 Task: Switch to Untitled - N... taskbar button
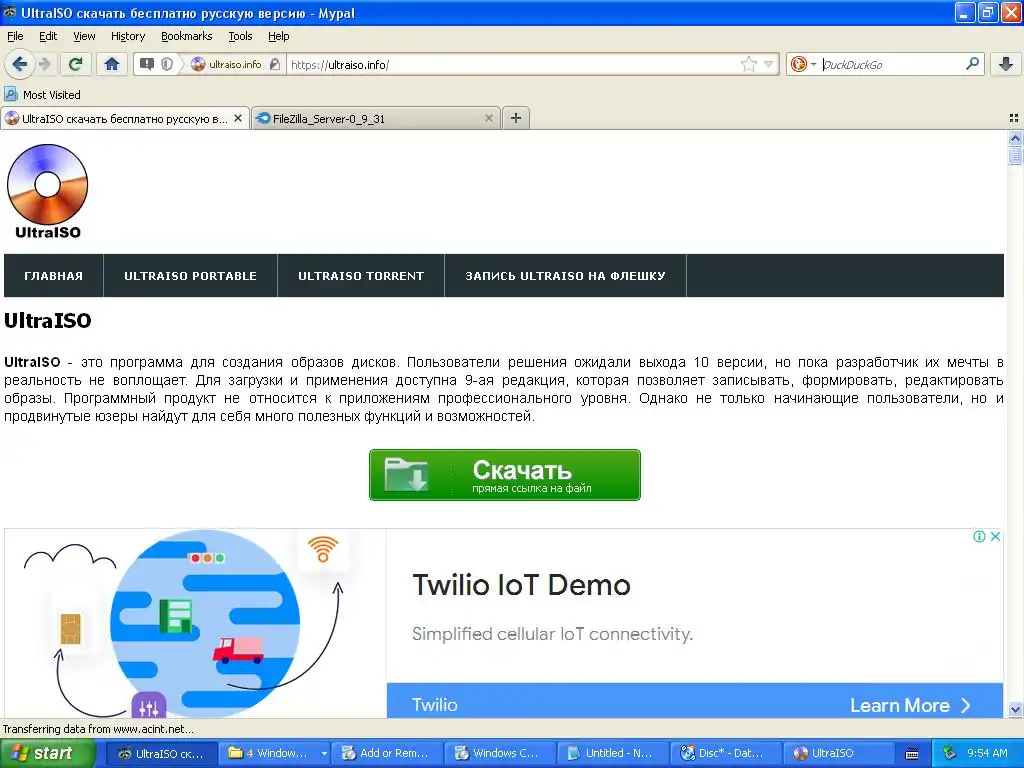tap(613, 753)
